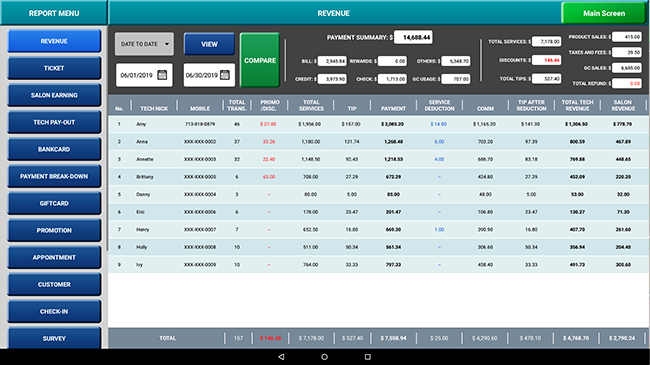Click the Salon Revenue column header
650x365 pixels.
pos(623,105)
